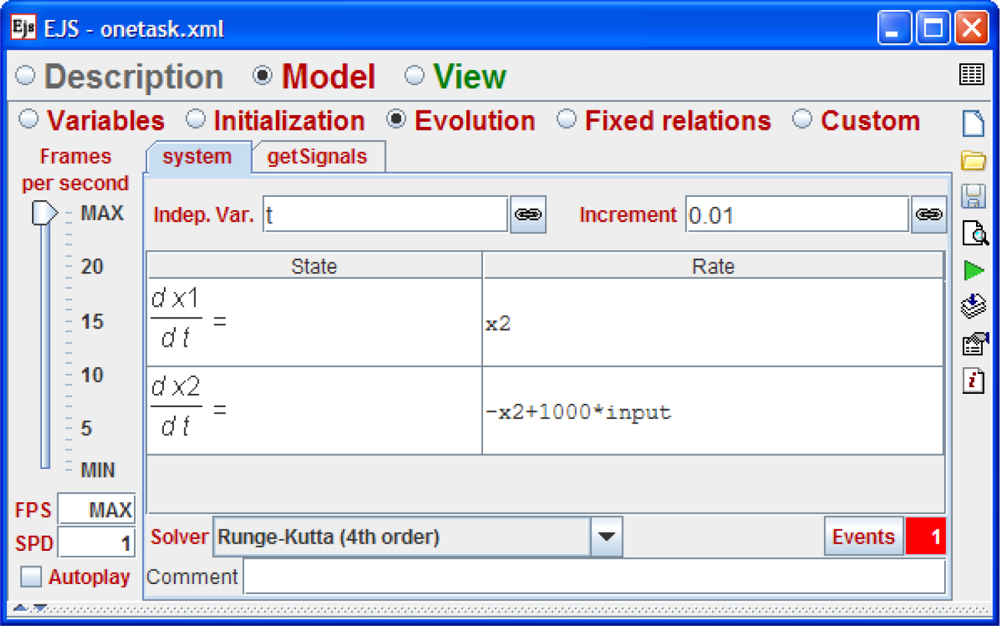Open the Info icon in the right toolbar
The image size is (1000, 626).
[x=973, y=380]
